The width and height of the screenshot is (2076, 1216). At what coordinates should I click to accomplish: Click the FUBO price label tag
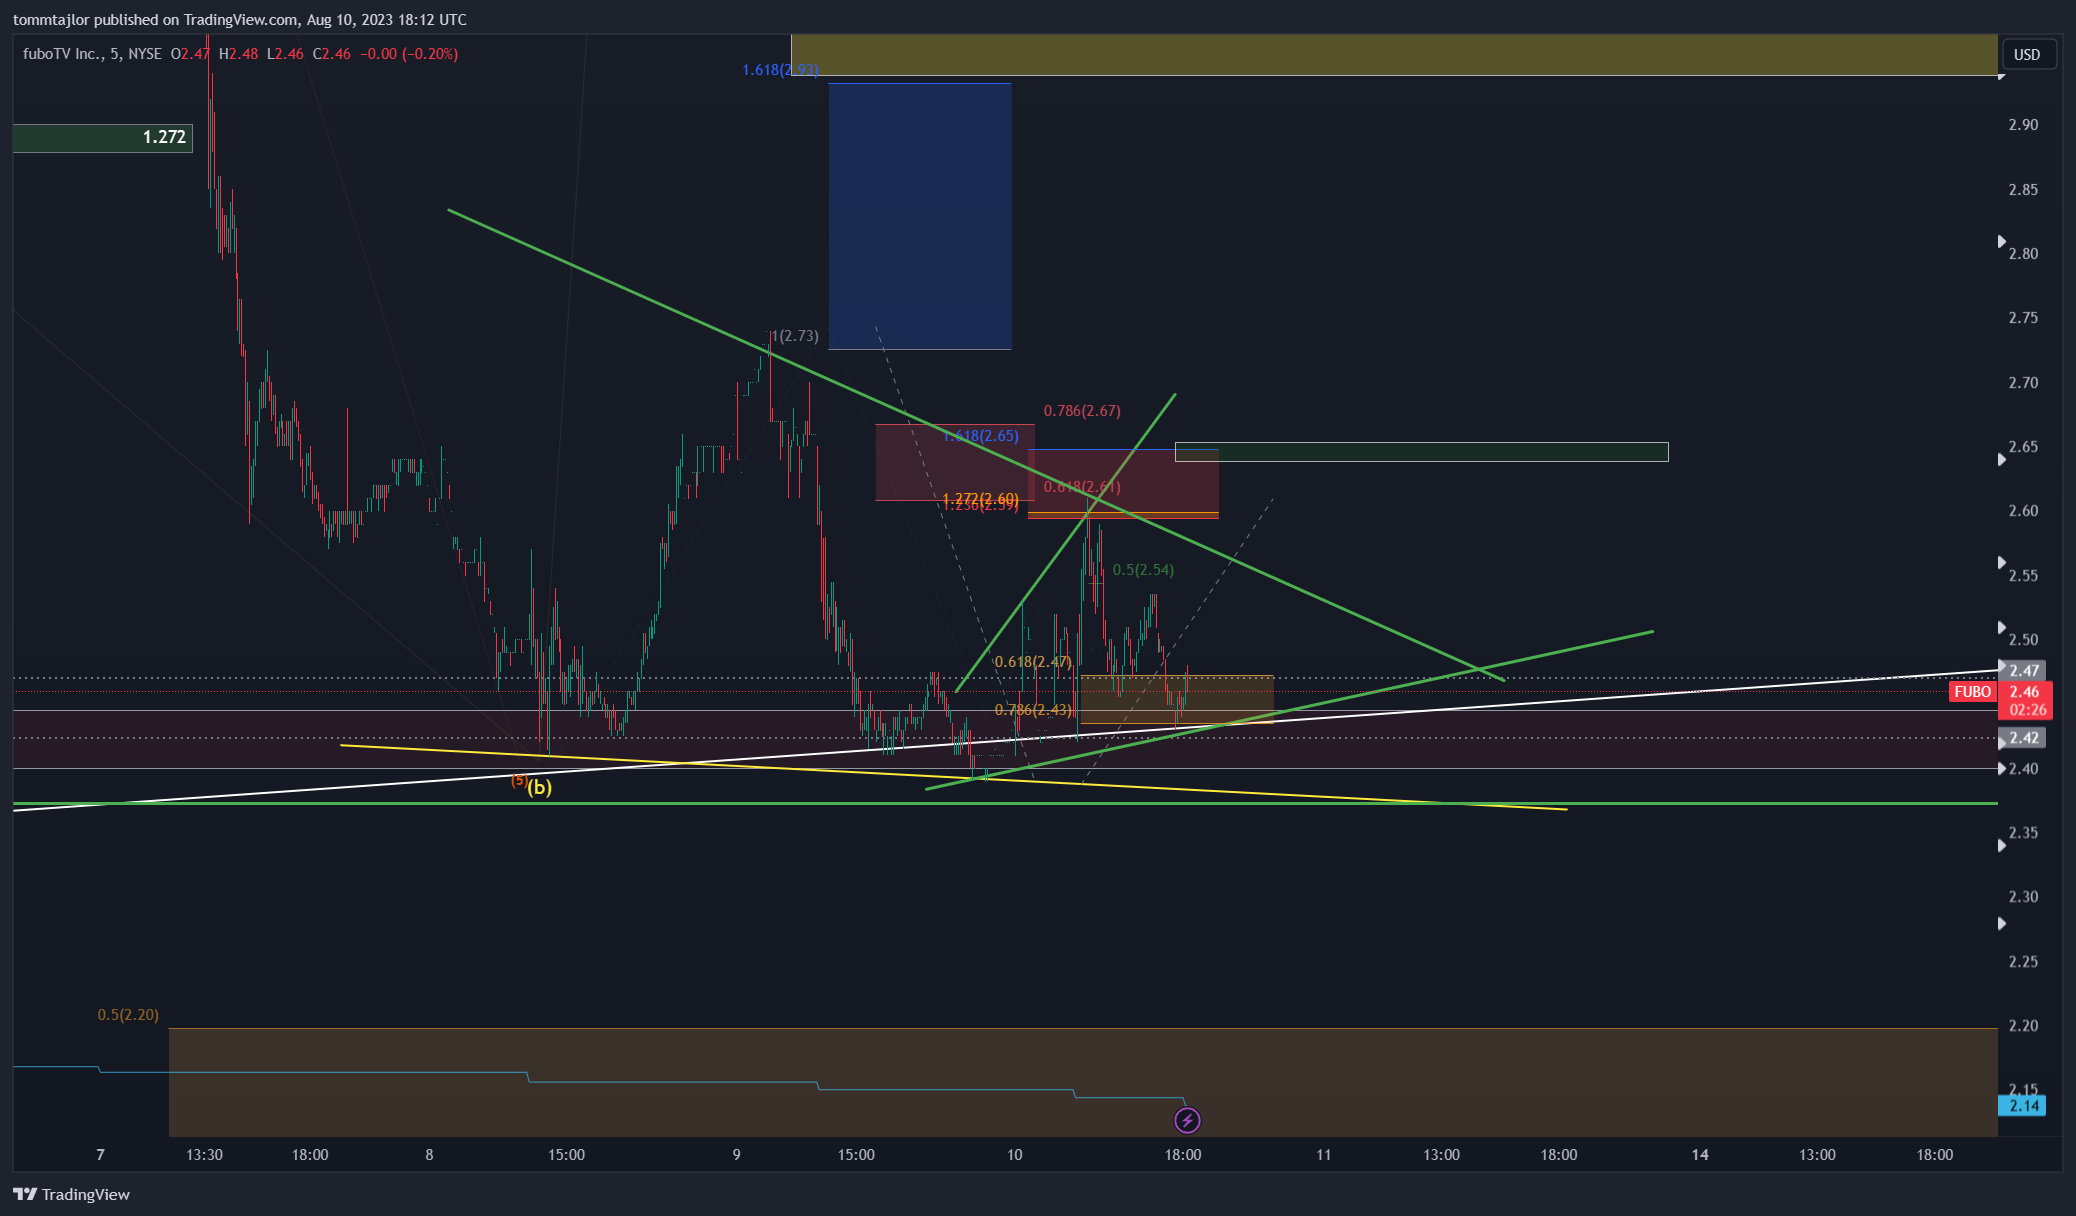[x=1972, y=692]
